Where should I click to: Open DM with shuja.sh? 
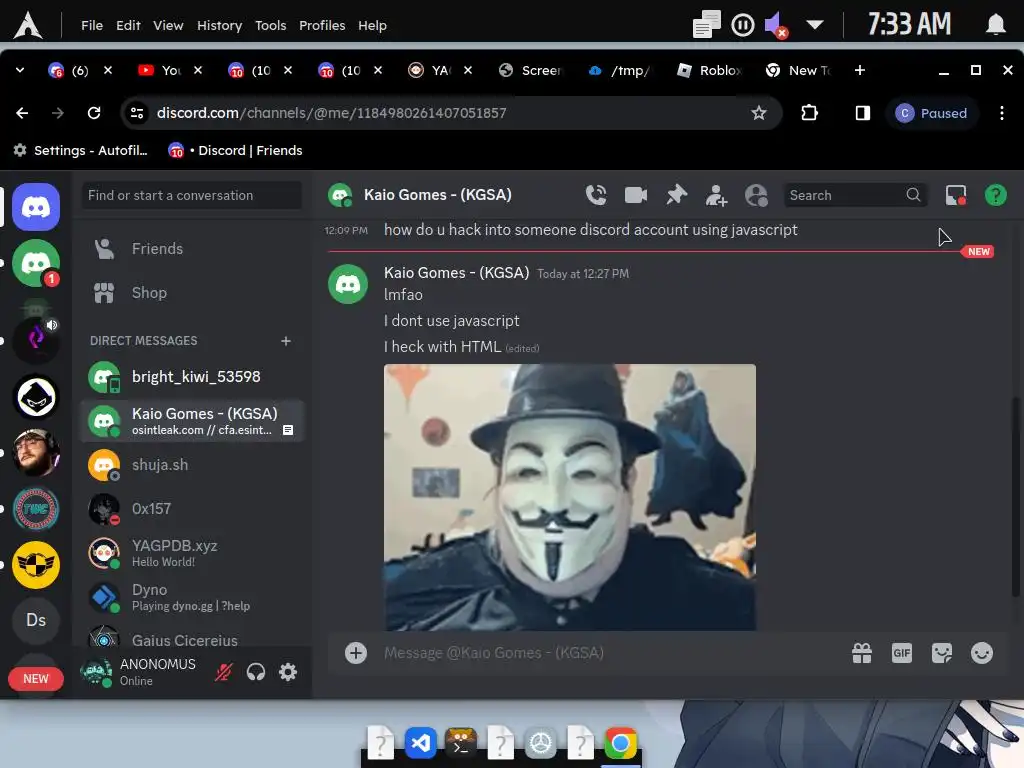pyautogui.click(x=192, y=465)
